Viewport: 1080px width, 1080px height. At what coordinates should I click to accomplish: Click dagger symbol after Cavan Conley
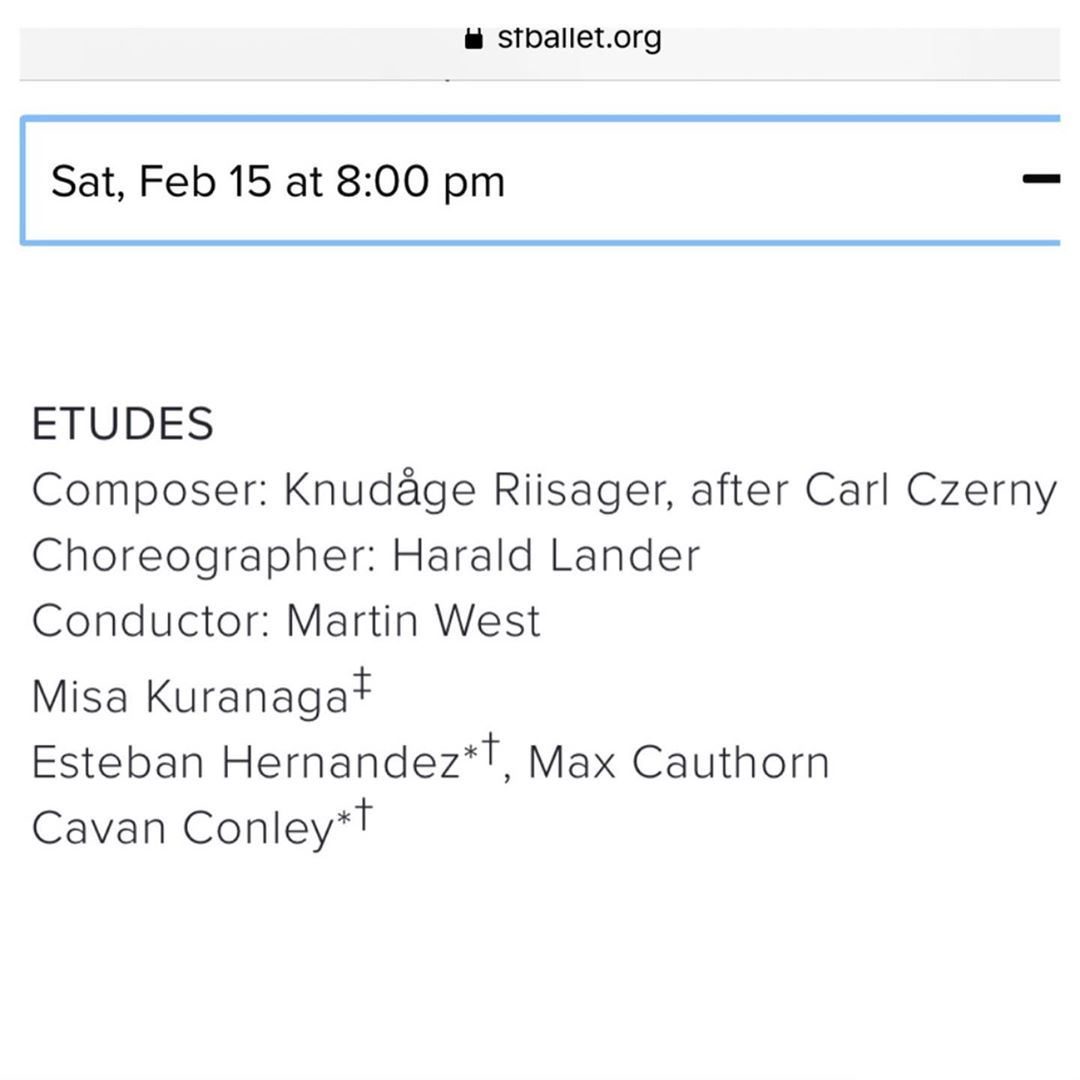point(364,814)
